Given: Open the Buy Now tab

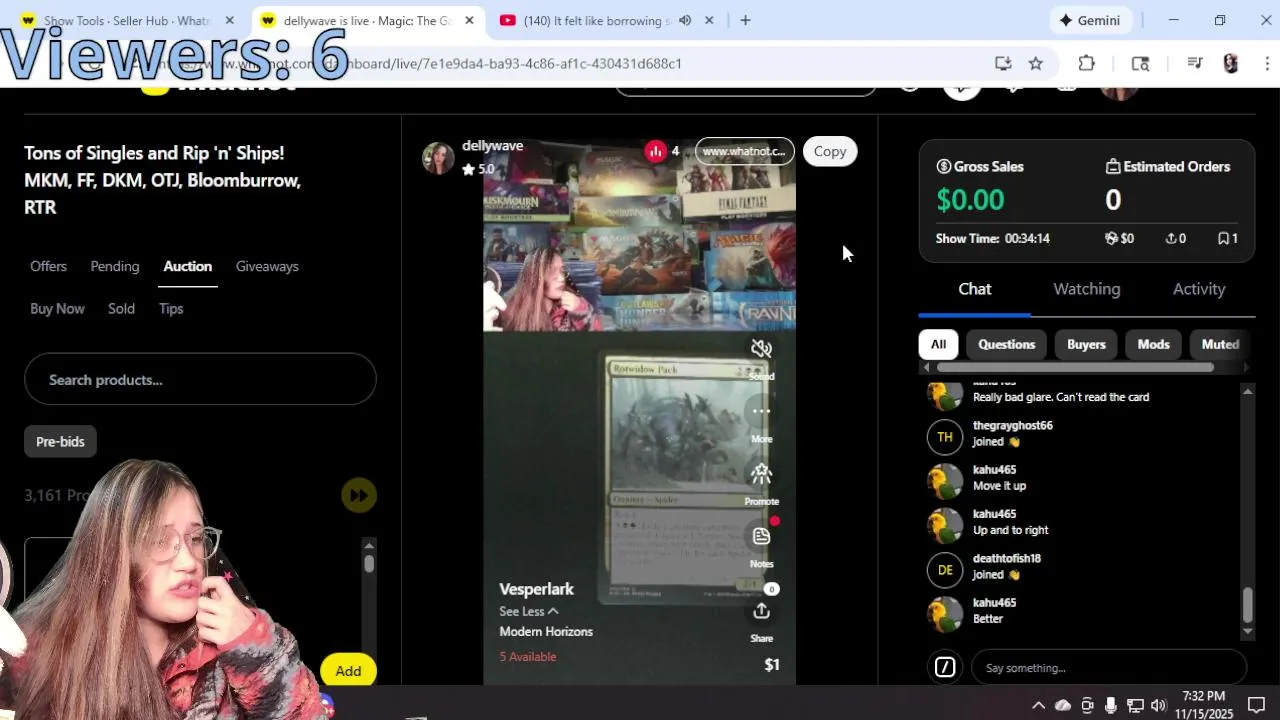Looking at the screenshot, I should (x=57, y=308).
